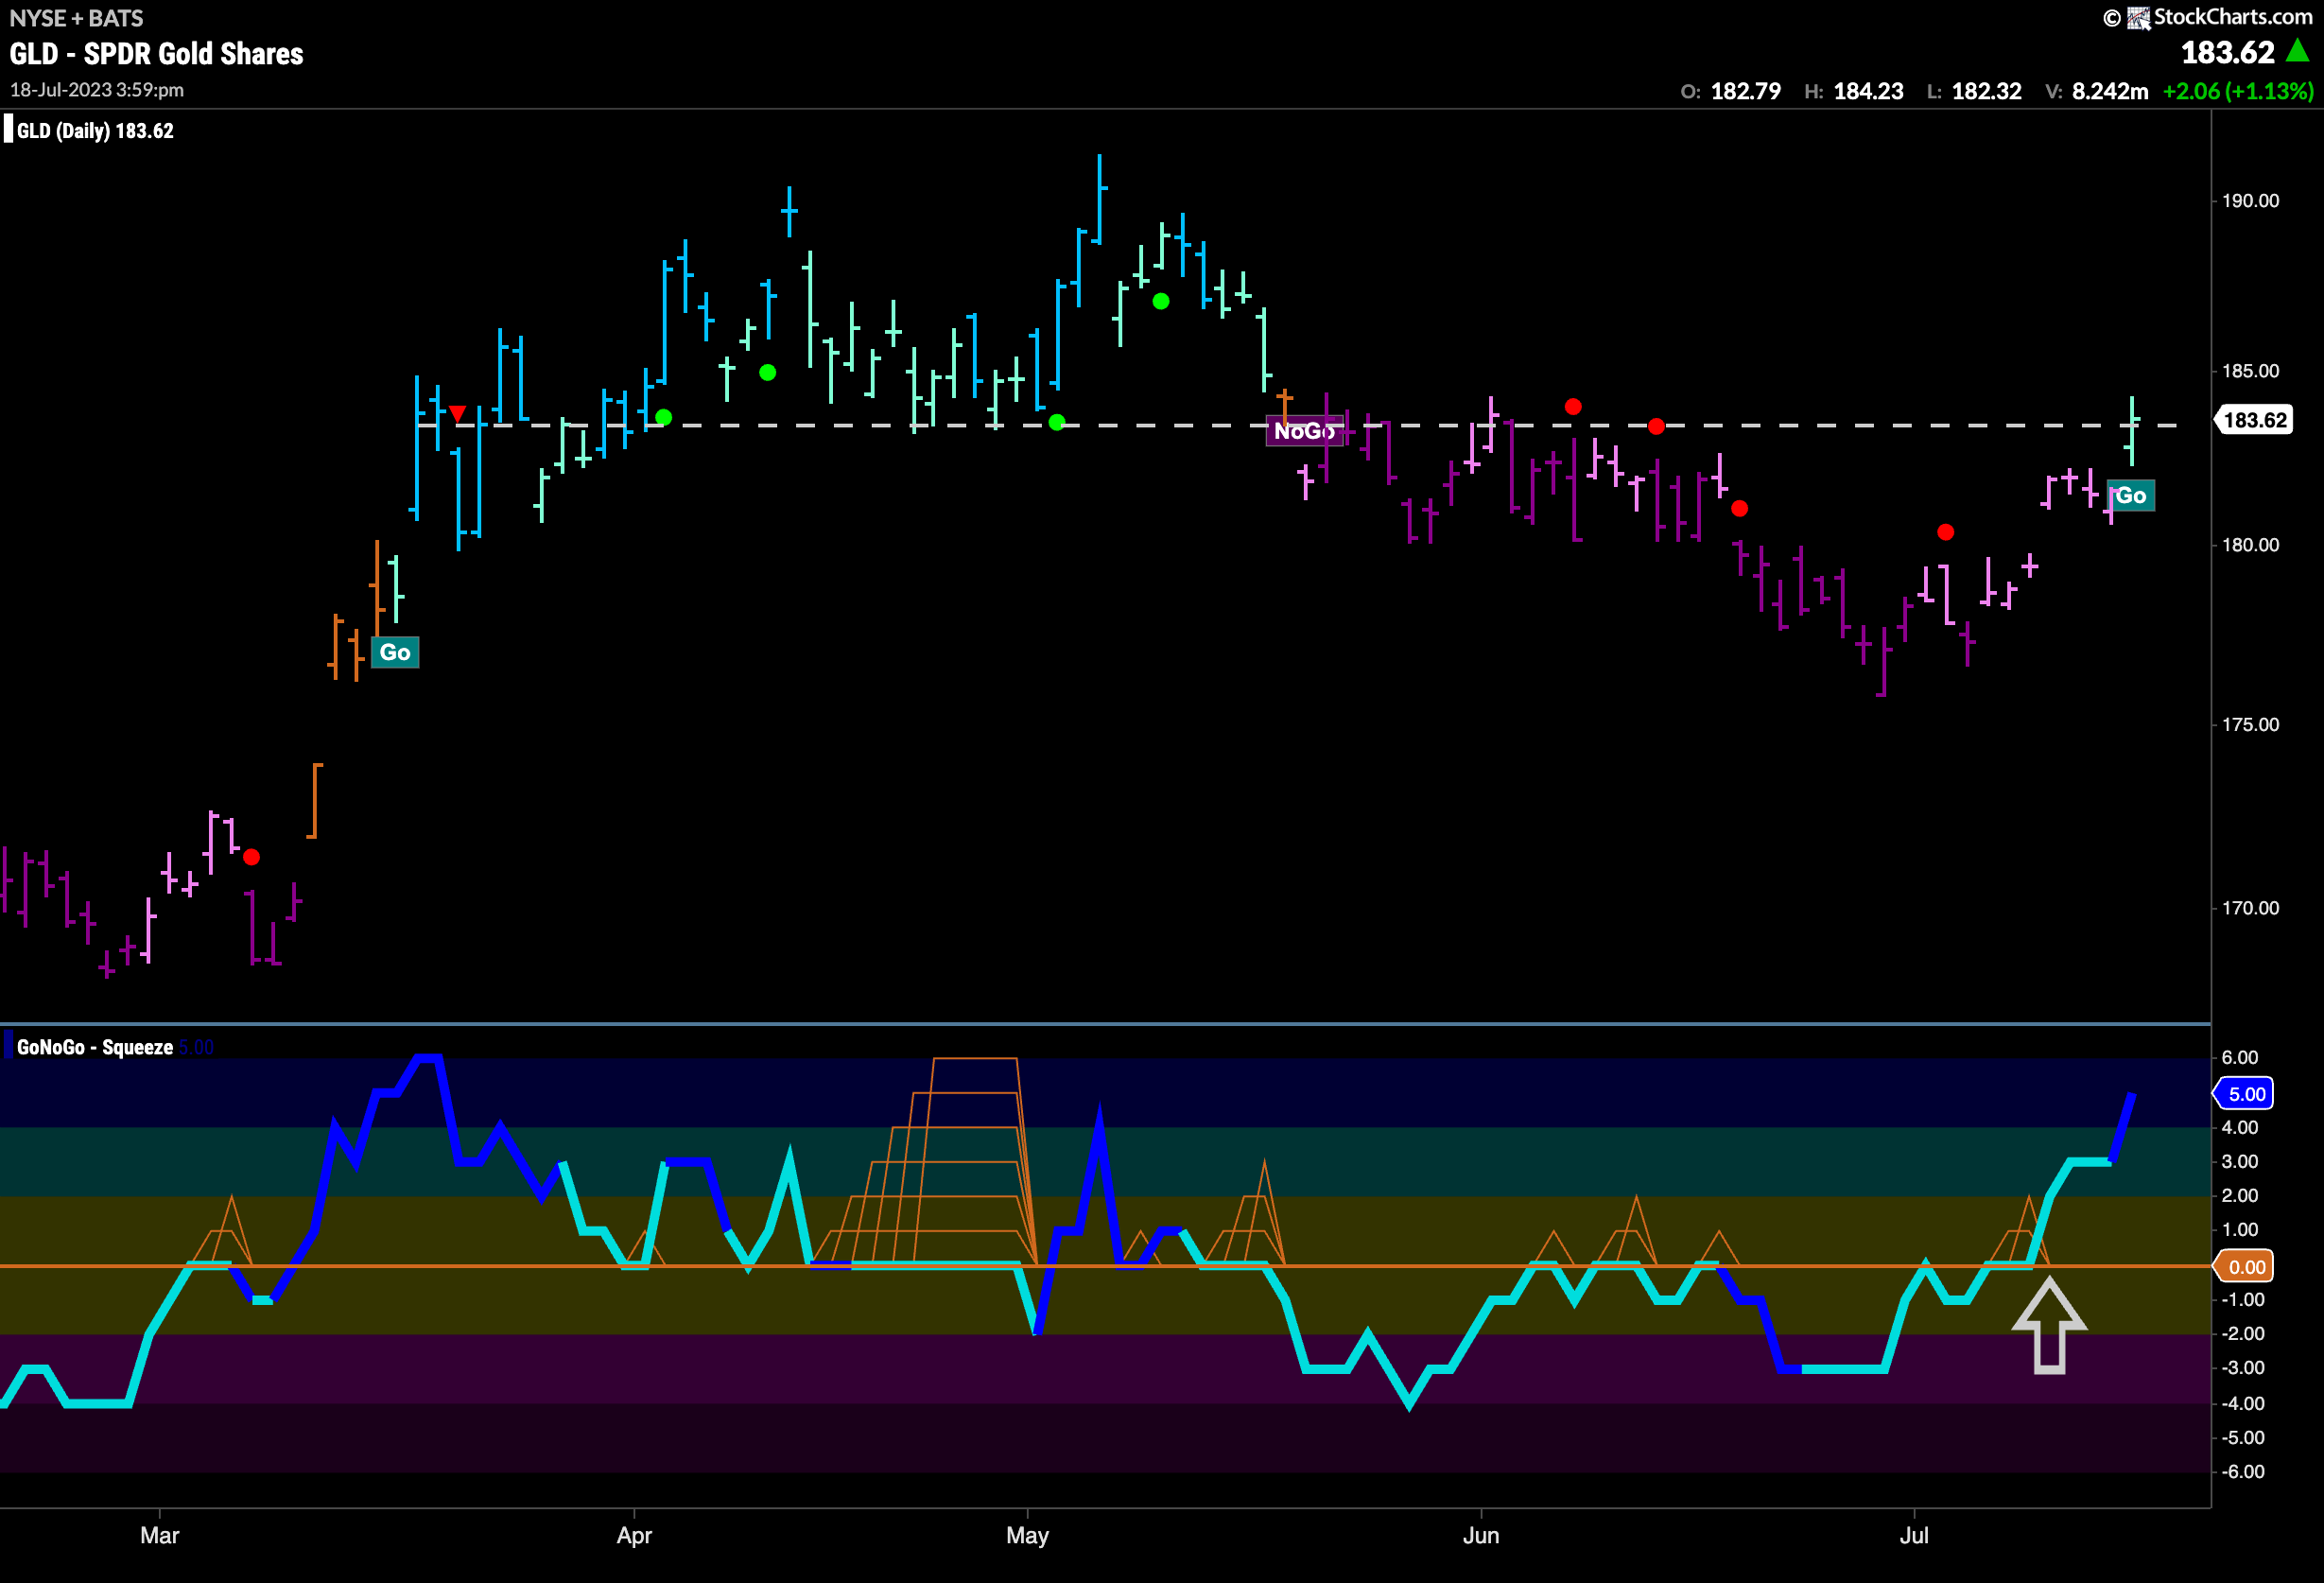This screenshot has width=2324, height=1583.
Task: Click the green dot at May start
Action: [x=1056, y=423]
